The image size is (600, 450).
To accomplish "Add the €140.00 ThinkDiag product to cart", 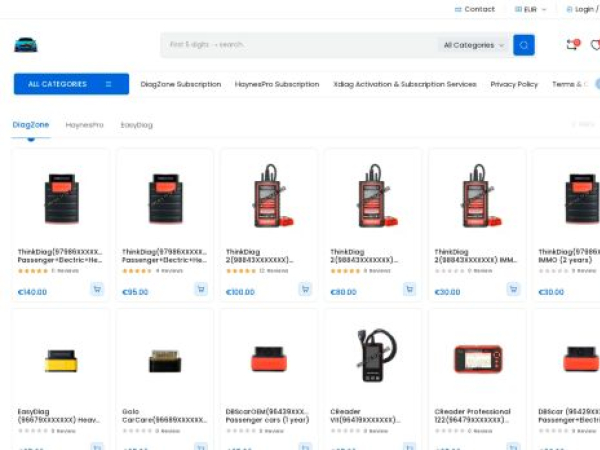I will 97,289.
